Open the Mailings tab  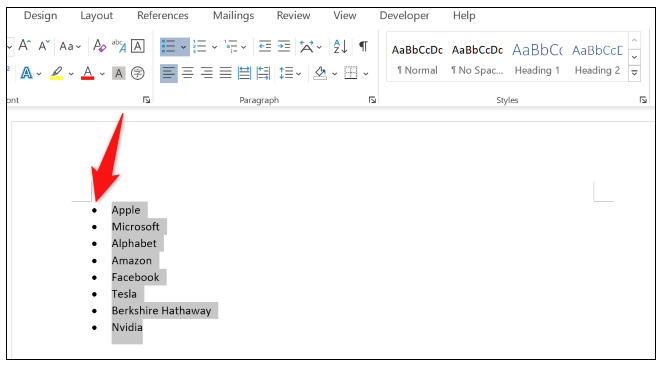pyautogui.click(x=234, y=16)
